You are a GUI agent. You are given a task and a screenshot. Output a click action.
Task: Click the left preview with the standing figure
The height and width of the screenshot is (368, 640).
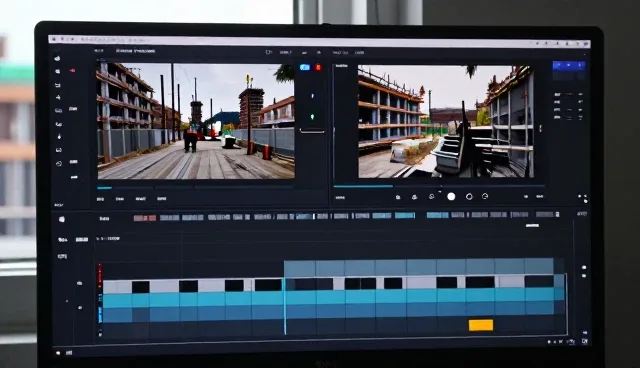tap(196, 121)
